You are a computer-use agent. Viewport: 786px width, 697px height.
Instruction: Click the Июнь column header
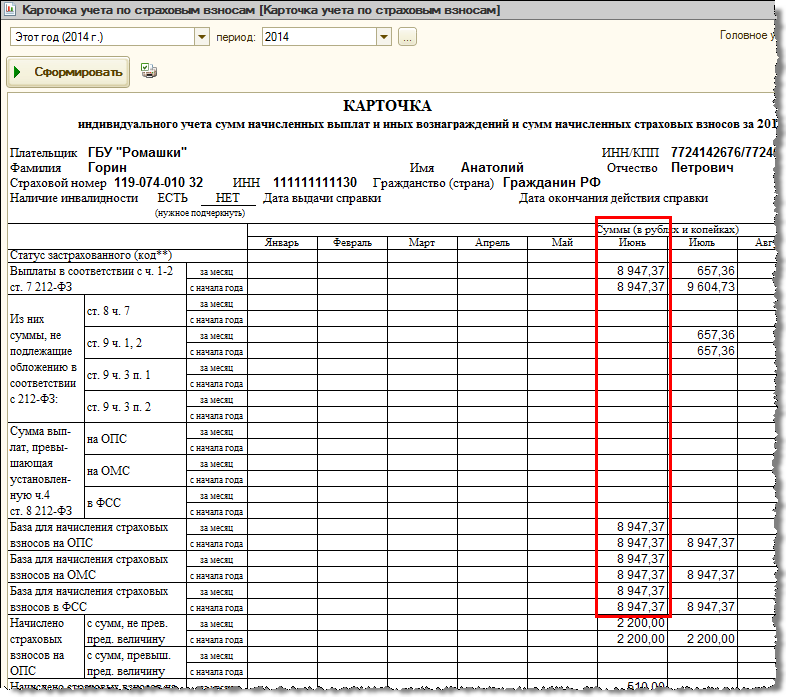pyautogui.click(x=633, y=243)
